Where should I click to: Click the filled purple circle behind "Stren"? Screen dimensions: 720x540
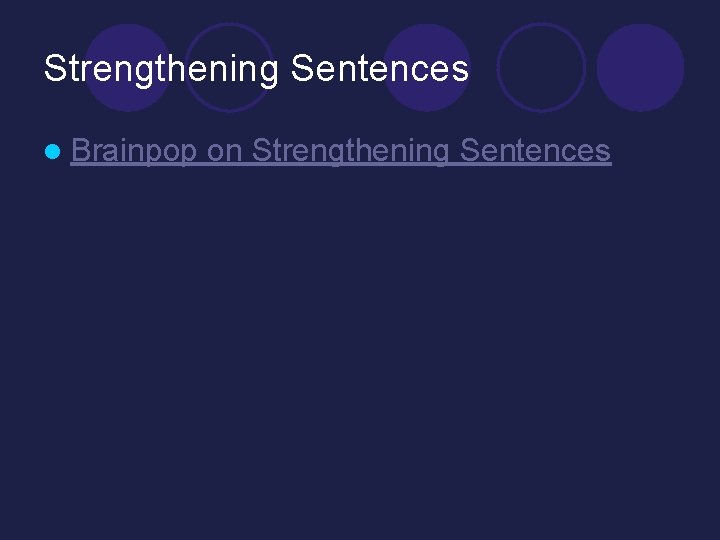click(128, 68)
